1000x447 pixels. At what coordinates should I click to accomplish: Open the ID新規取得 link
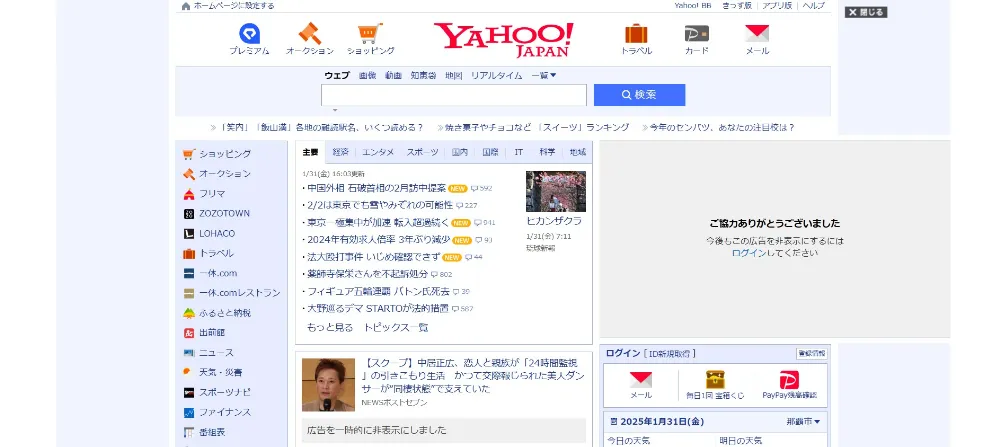click(670, 353)
